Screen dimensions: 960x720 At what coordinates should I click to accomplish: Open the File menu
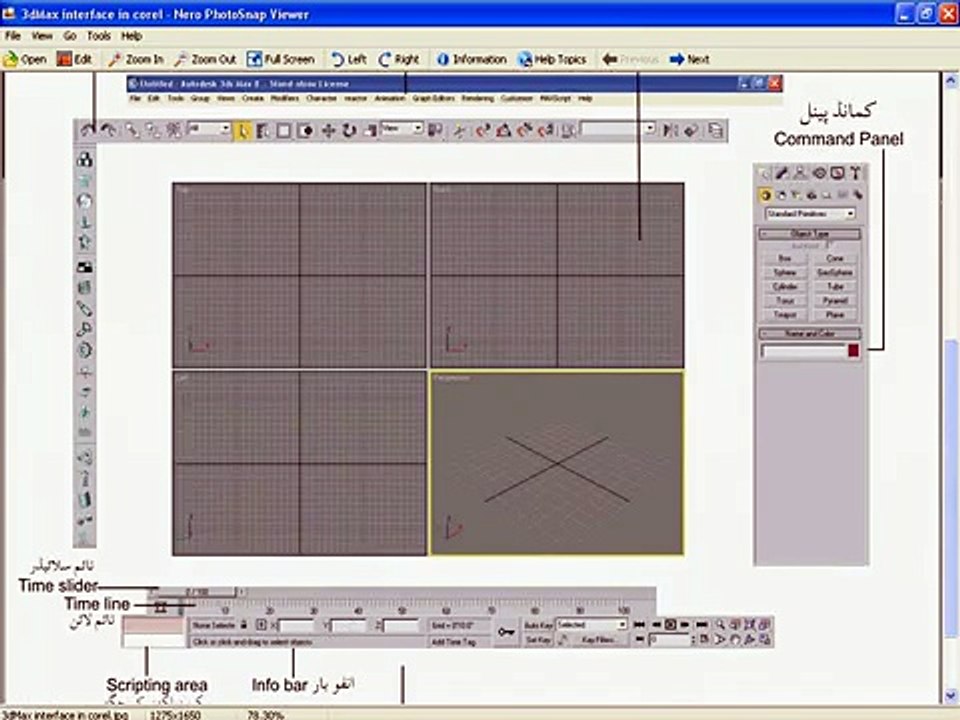13,36
